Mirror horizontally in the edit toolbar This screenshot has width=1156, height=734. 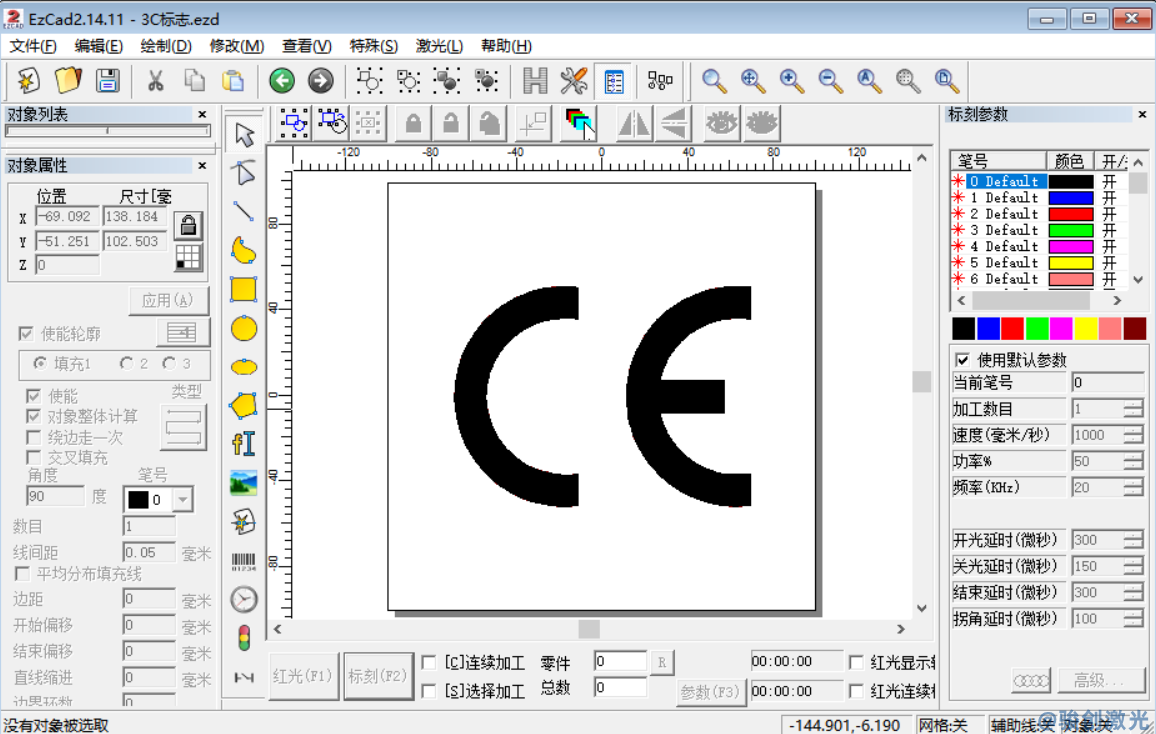click(634, 123)
